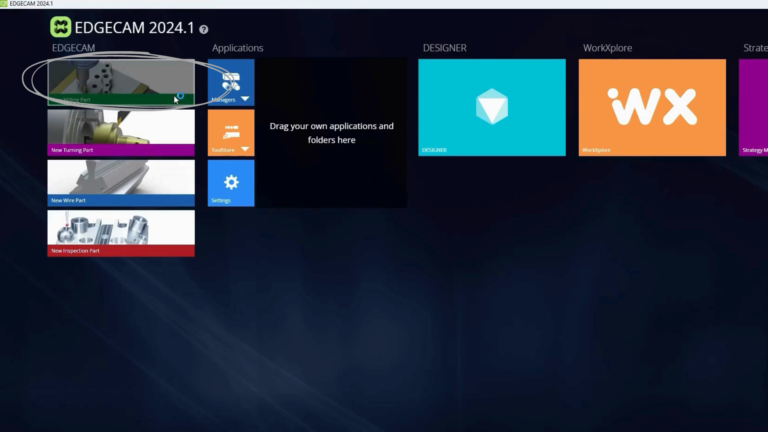Click the DESIGNER section heading

[444, 48]
